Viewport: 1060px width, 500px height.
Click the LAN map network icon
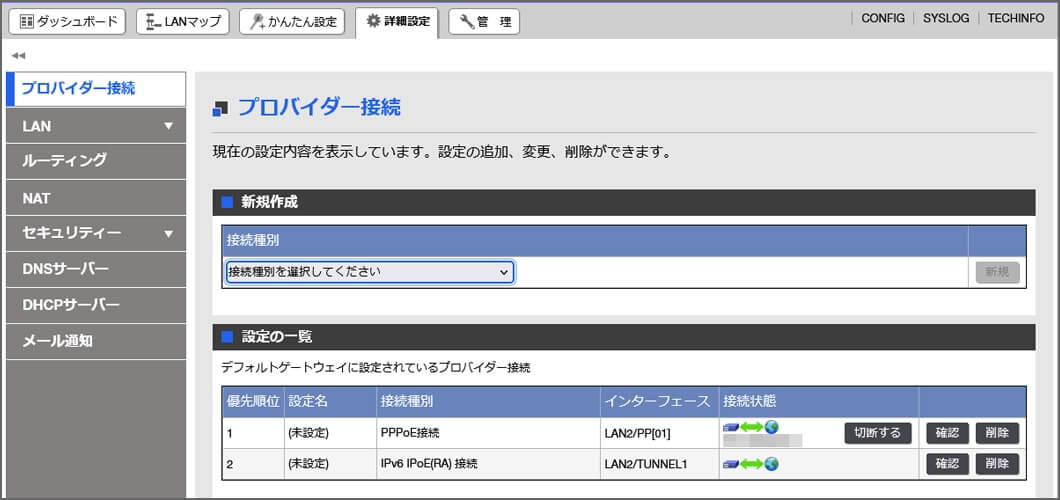tap(153, 22)
